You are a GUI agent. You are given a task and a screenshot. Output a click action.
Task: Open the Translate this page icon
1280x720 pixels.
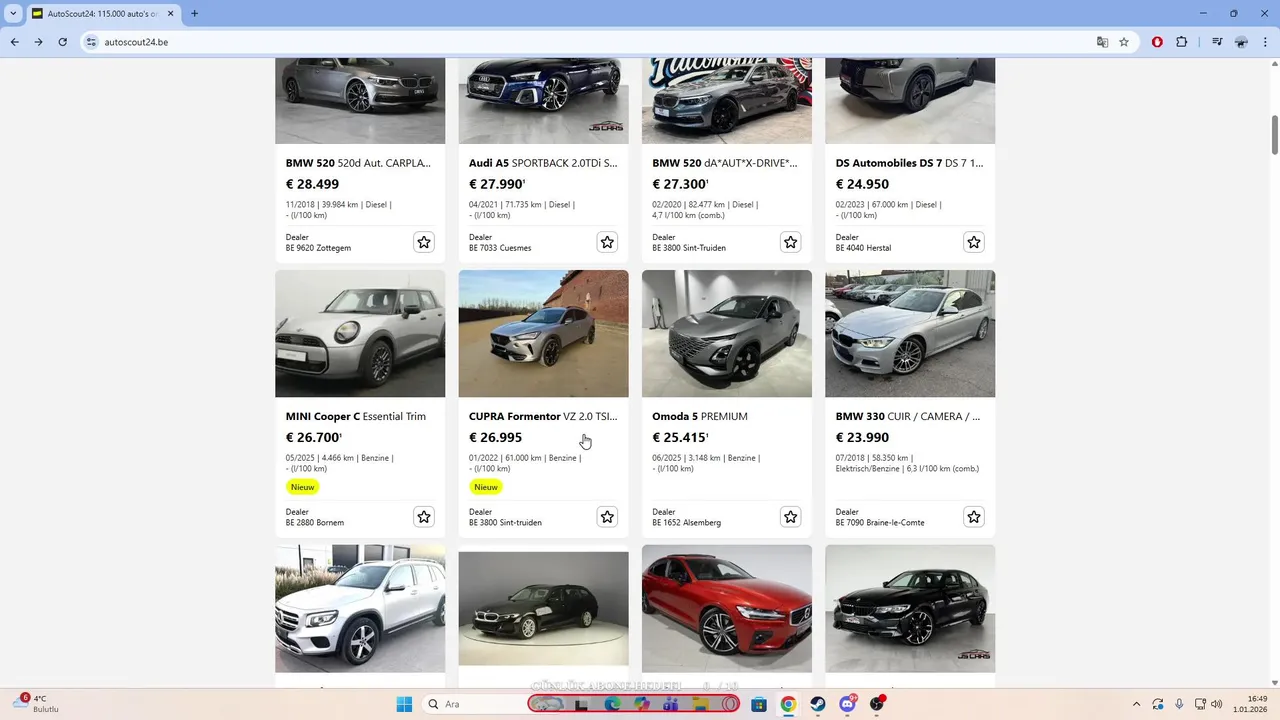point(1102,42)
